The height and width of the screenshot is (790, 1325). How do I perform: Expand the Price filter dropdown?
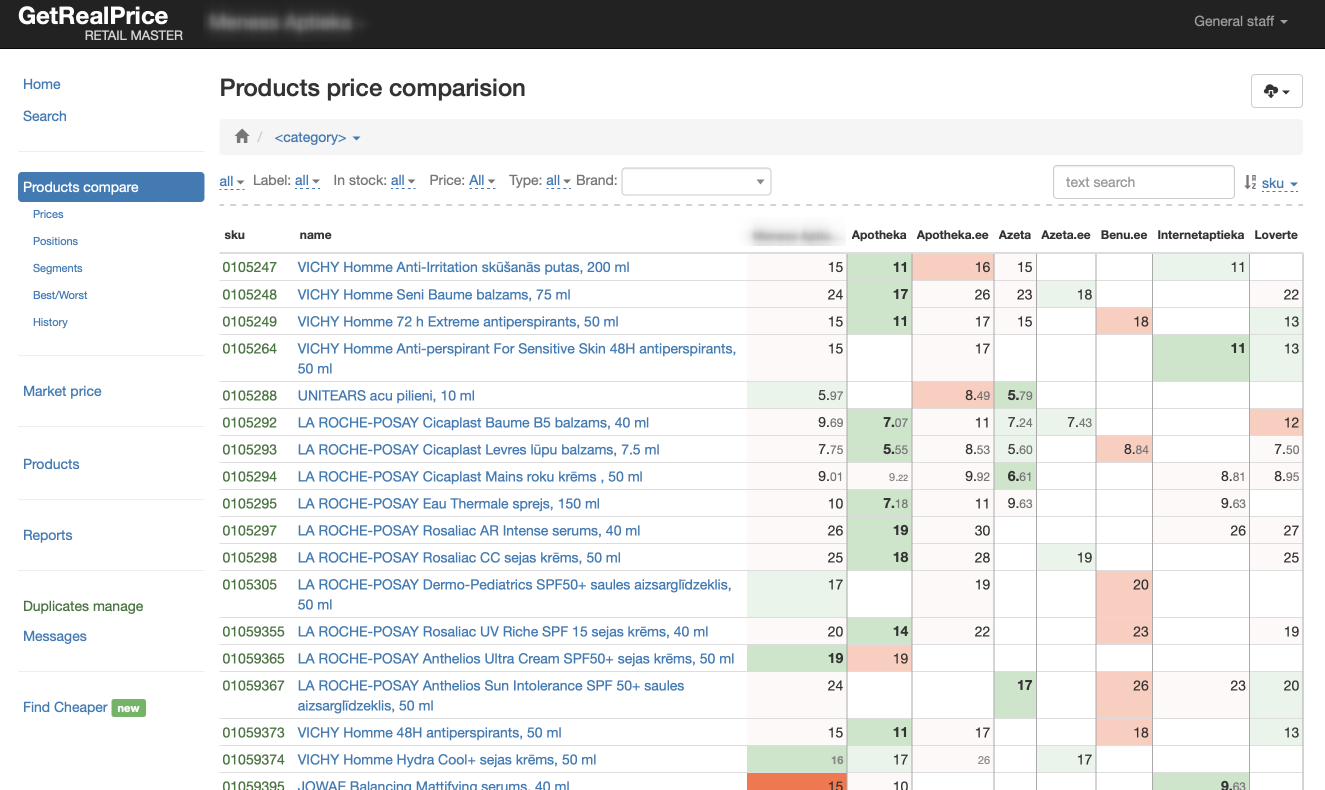point(483,181)
